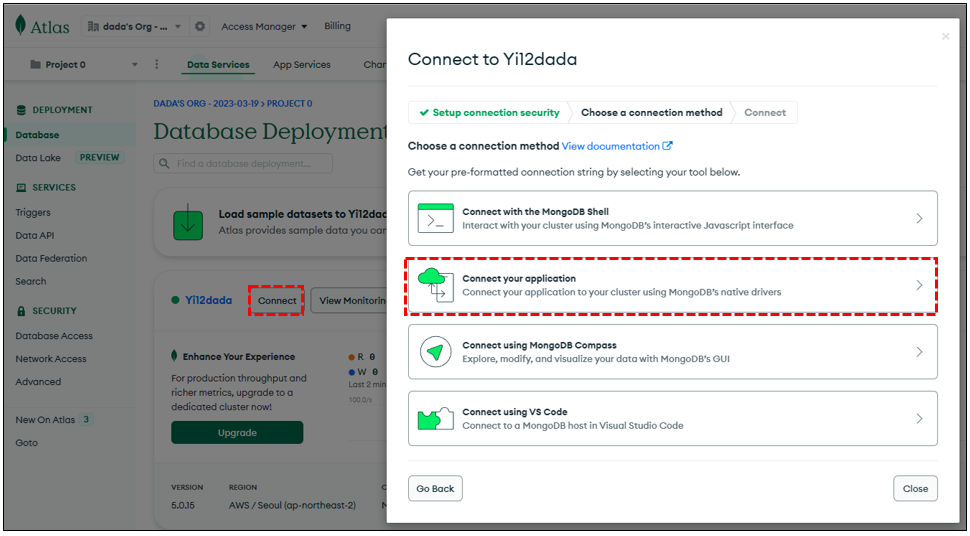Viewport: 970px width, 536px height.
Task: Click the green Upgrade button
Action: click(237, 433)
